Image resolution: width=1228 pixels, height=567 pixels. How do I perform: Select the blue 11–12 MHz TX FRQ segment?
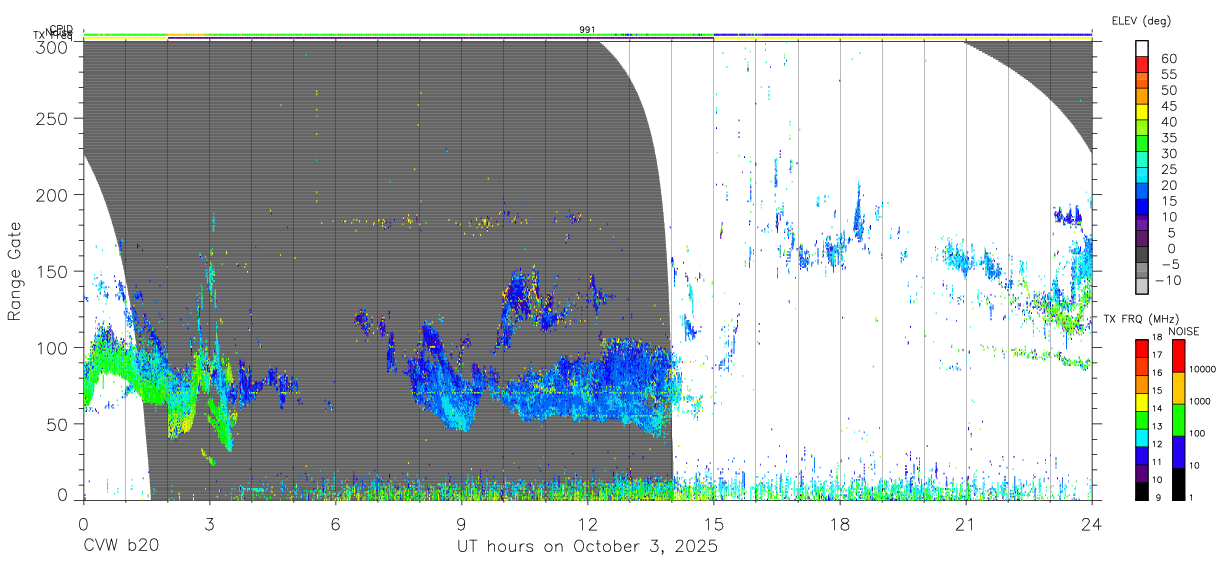[1141, 455]
